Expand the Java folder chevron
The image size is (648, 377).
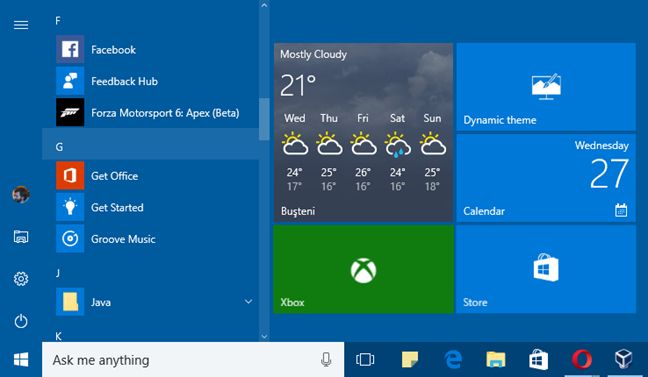tap(248, 302)
